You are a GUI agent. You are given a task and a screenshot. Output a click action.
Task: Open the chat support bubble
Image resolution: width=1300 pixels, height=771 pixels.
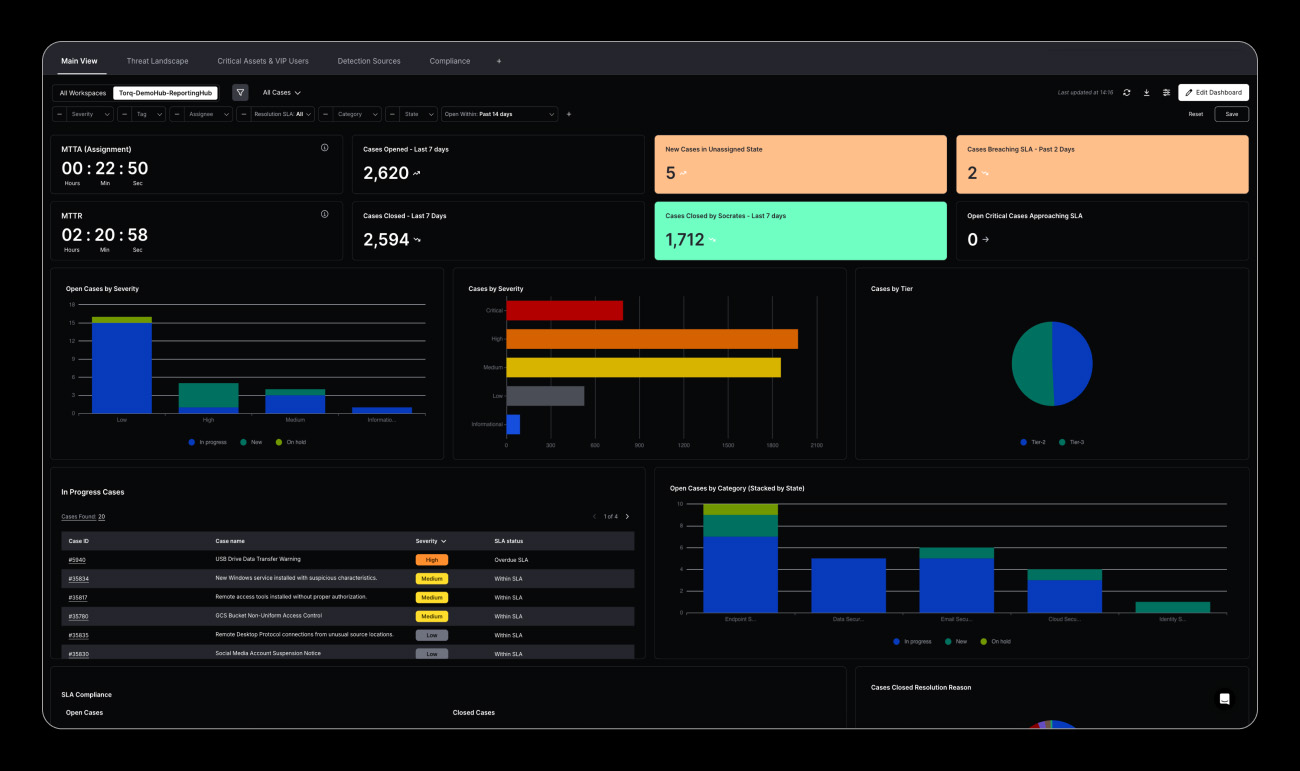point(1225,699)
